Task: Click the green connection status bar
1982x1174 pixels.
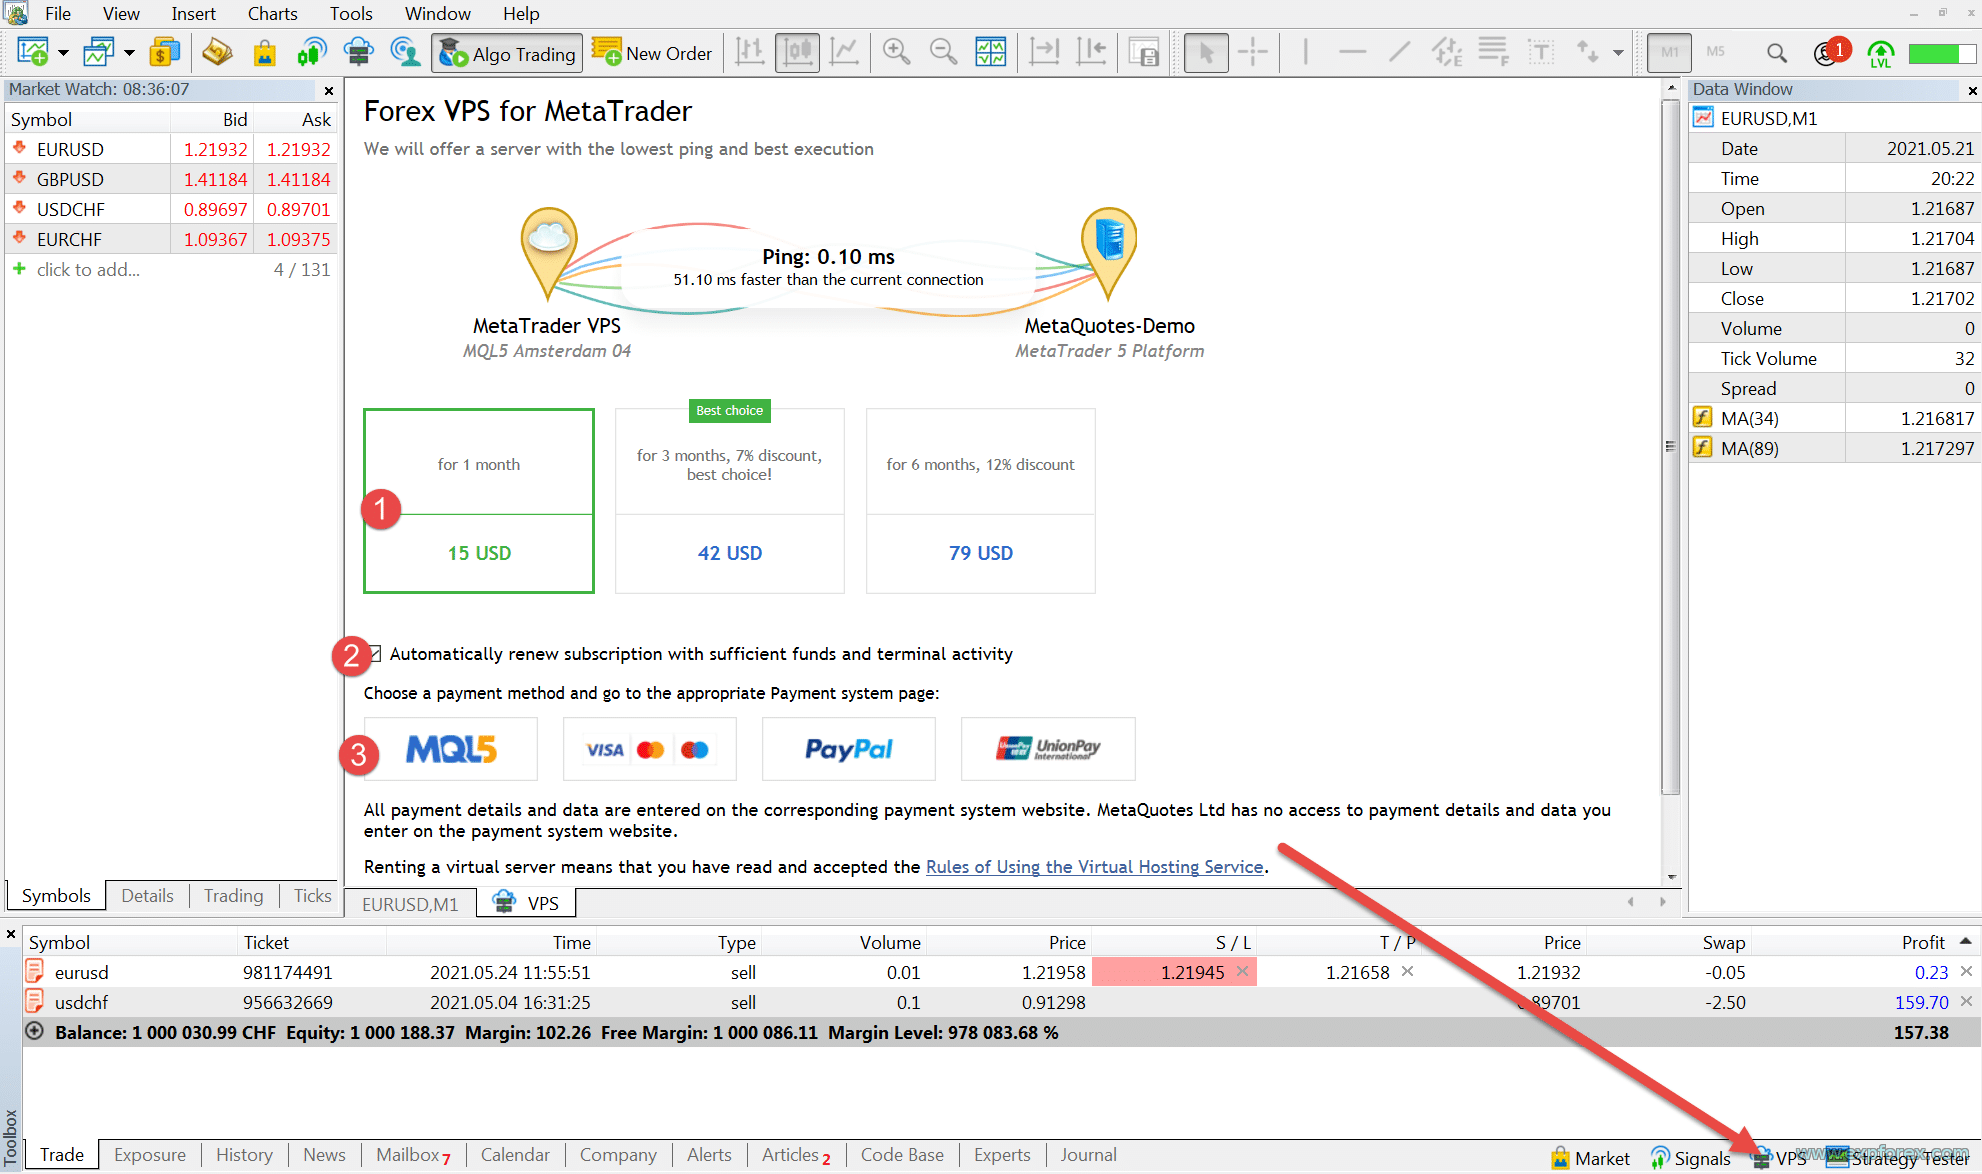Action: pos(1941,53)
